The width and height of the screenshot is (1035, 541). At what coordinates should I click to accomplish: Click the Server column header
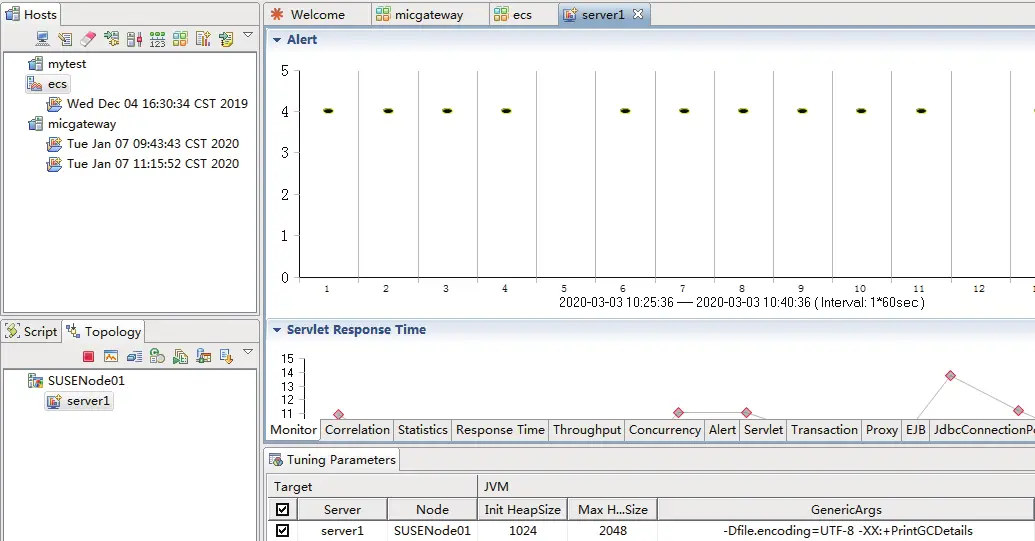tap(342, 509)
